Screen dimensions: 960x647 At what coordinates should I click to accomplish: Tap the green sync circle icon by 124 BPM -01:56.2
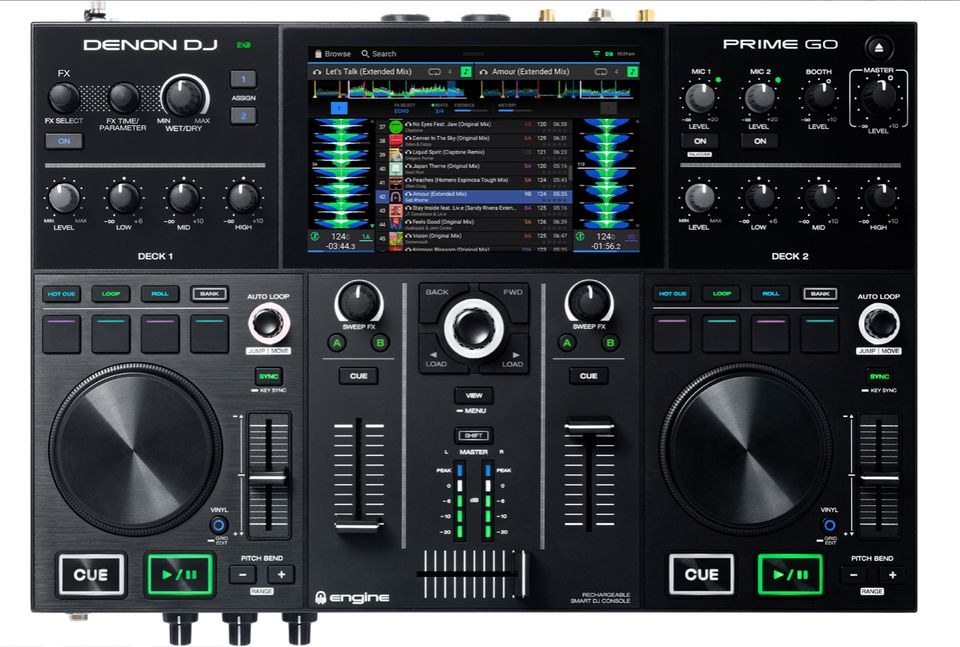[x=580, y=236]
